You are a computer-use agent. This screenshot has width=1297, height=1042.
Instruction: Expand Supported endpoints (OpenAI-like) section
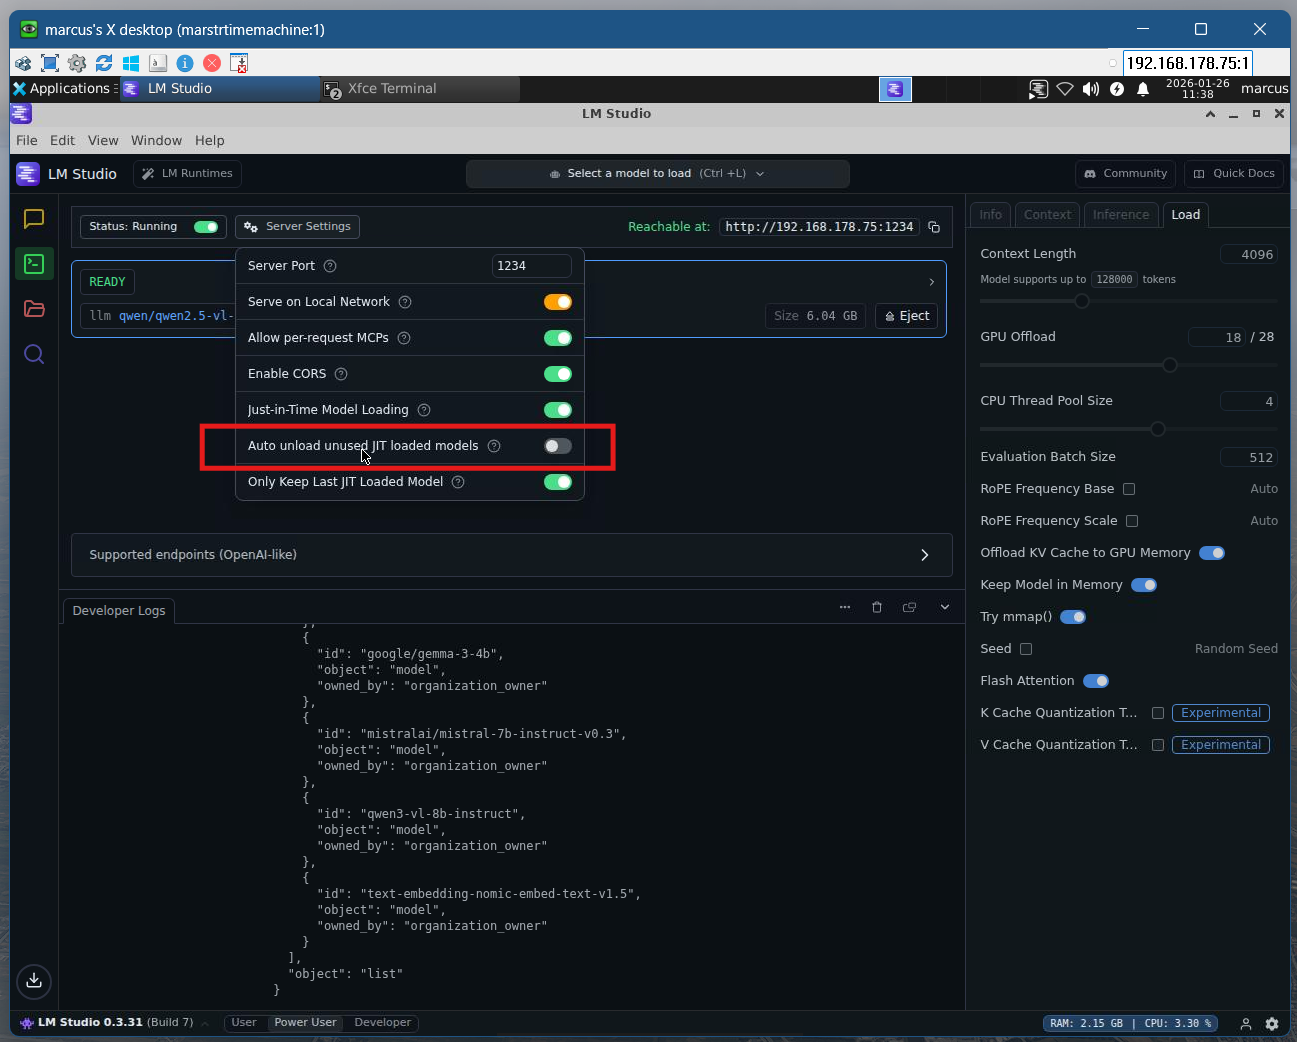coord(924,555)
